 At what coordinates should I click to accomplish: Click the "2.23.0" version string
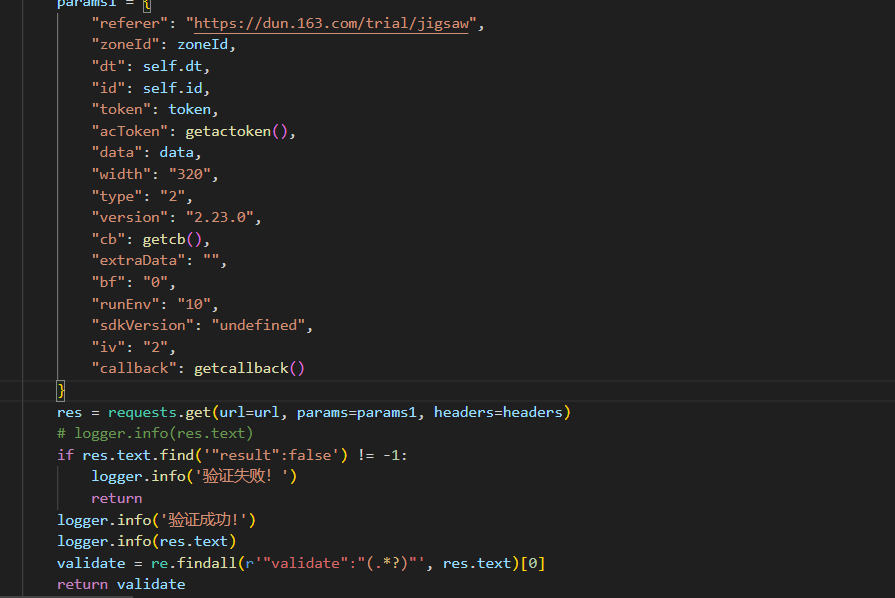(x=218, y=217)
